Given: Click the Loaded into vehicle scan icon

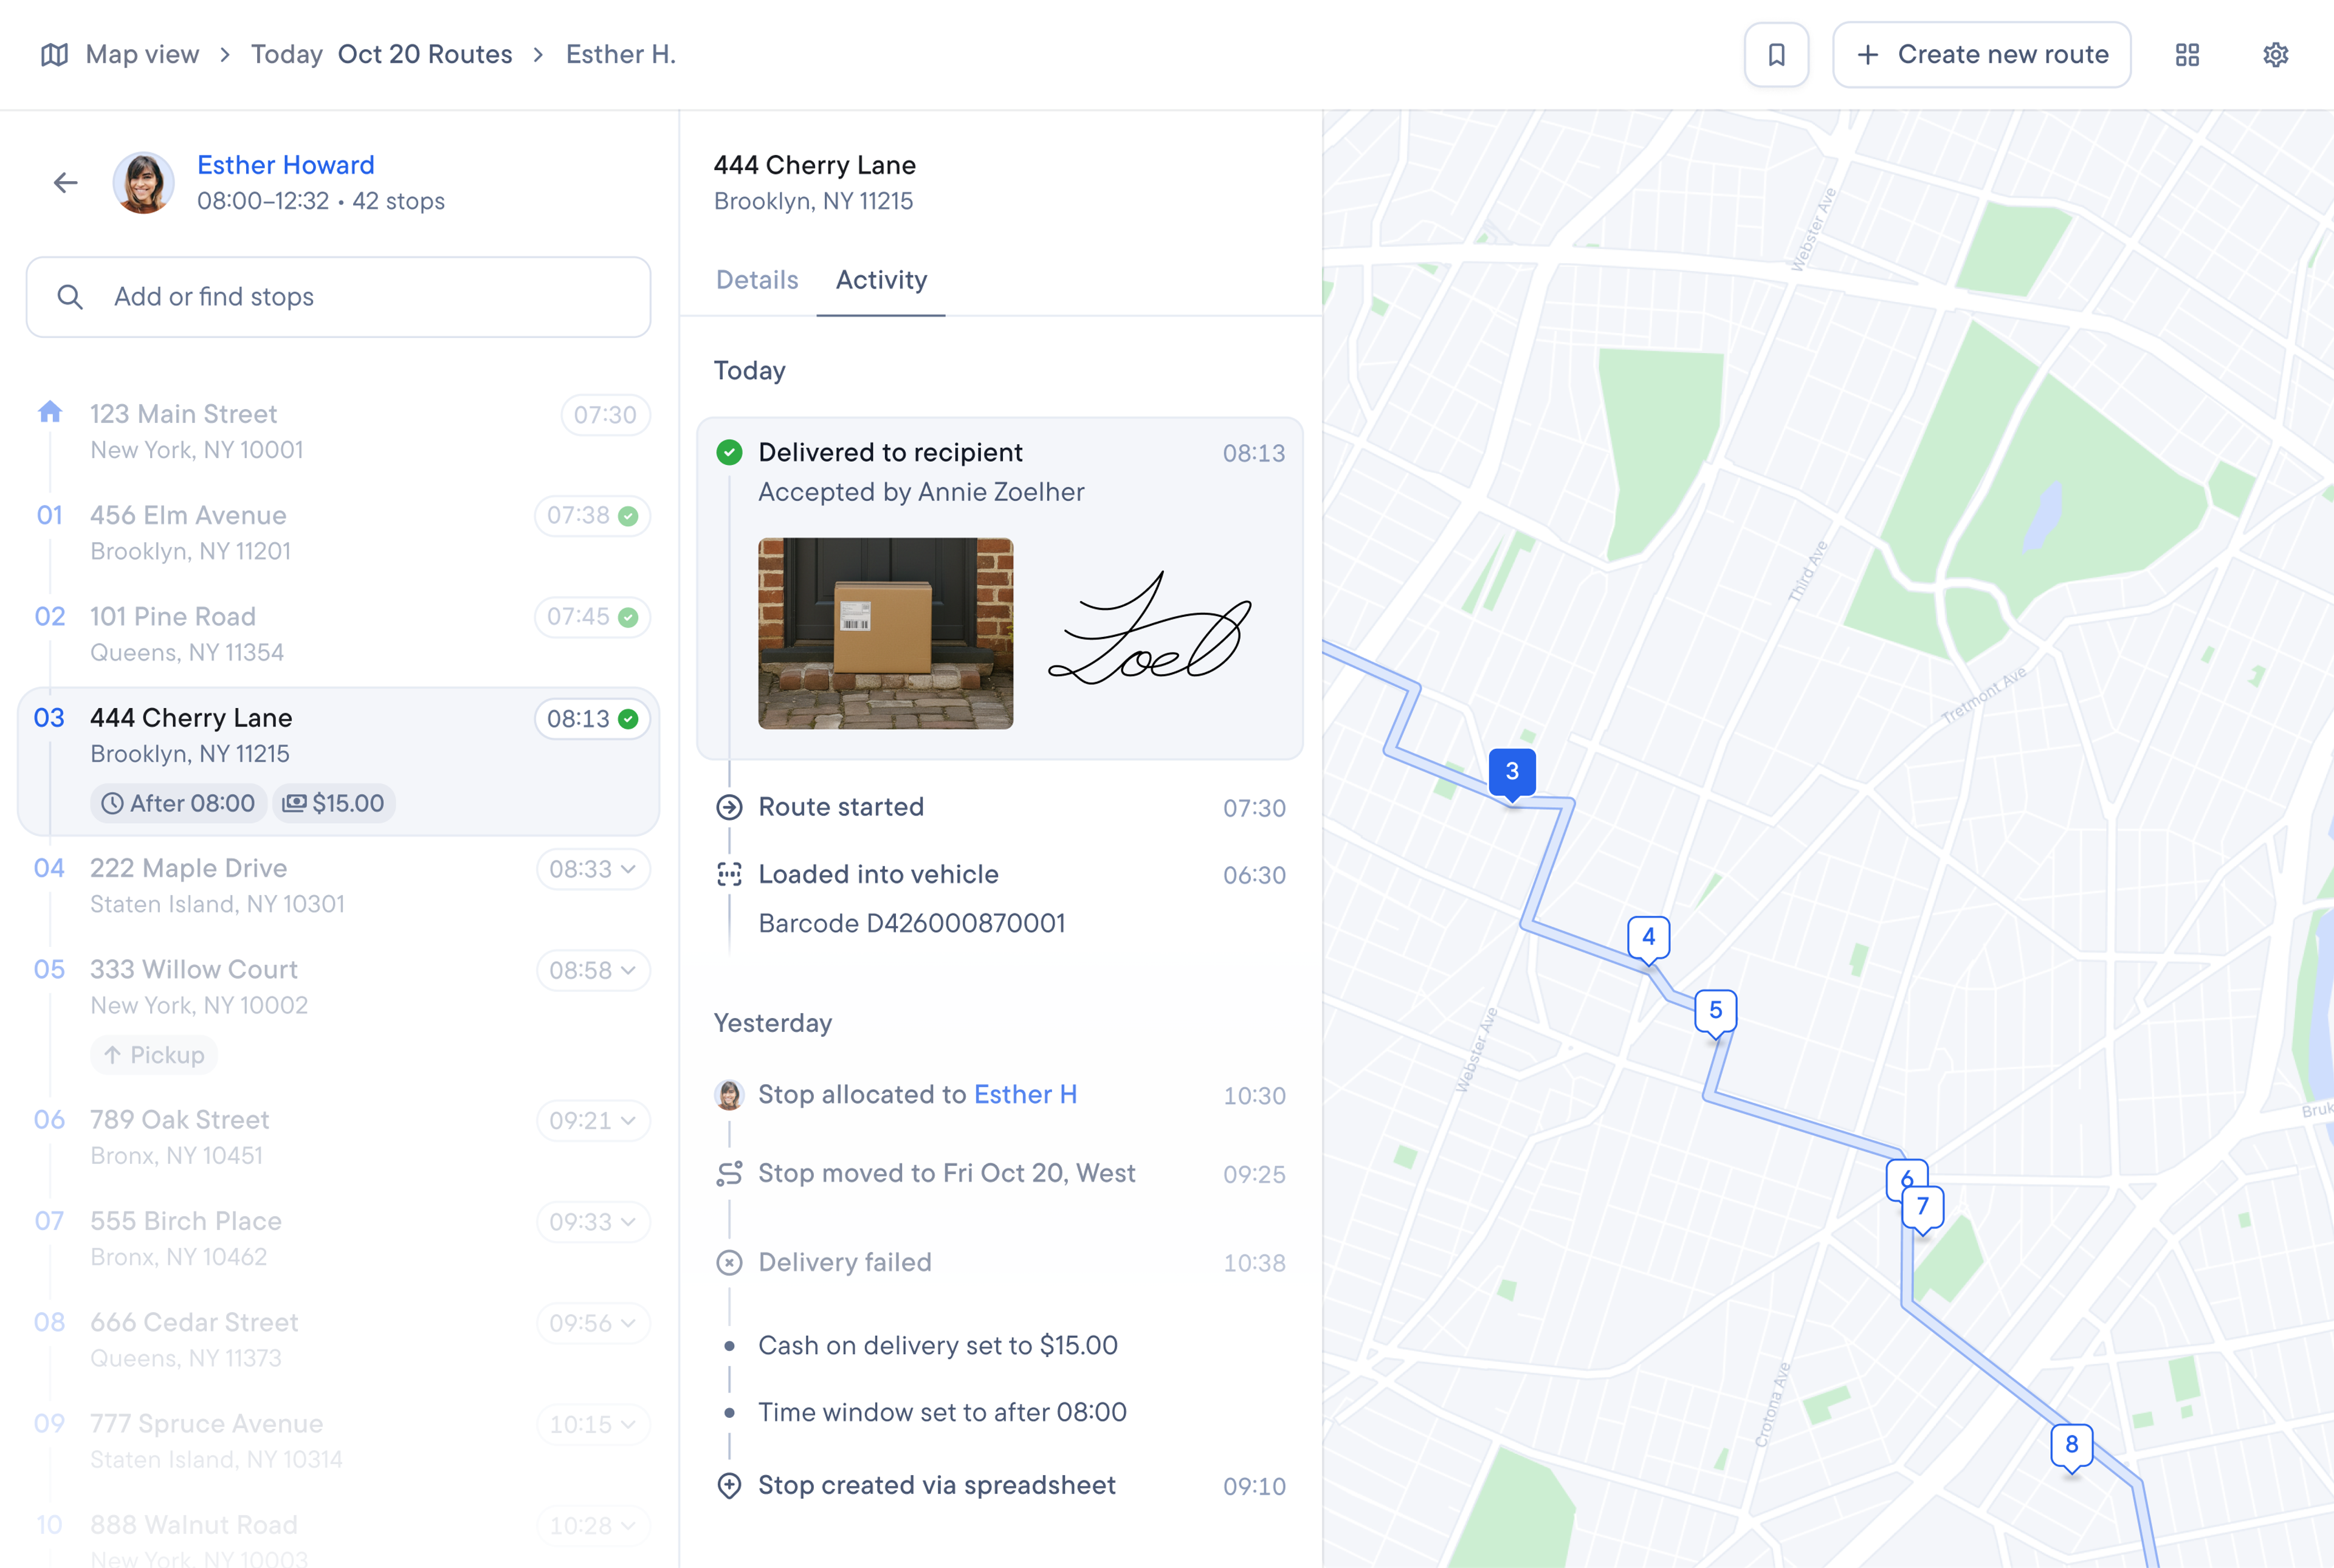Looking at the screenshot, I should (x=729, y=874).
